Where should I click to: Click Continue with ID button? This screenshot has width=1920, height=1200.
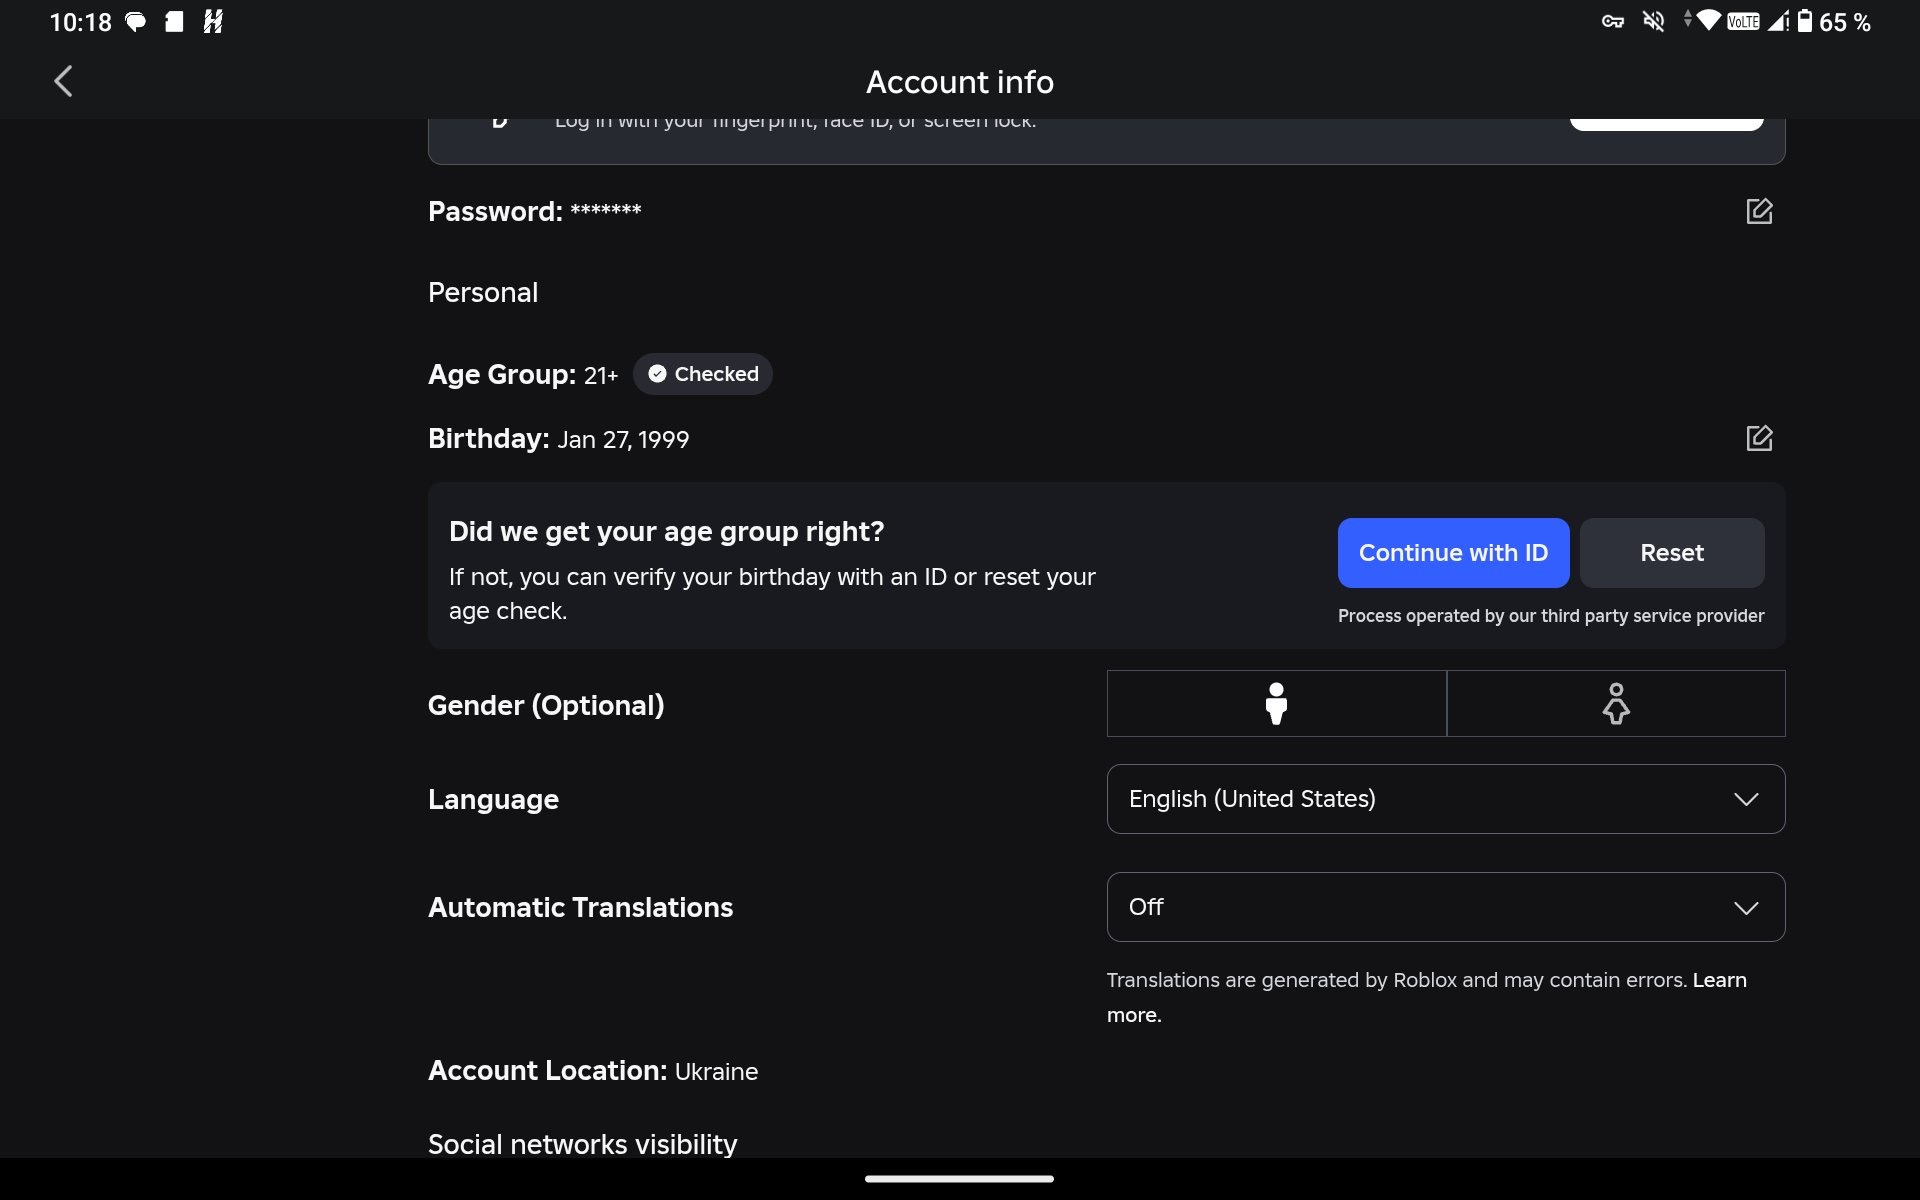tap(1453, 553)
